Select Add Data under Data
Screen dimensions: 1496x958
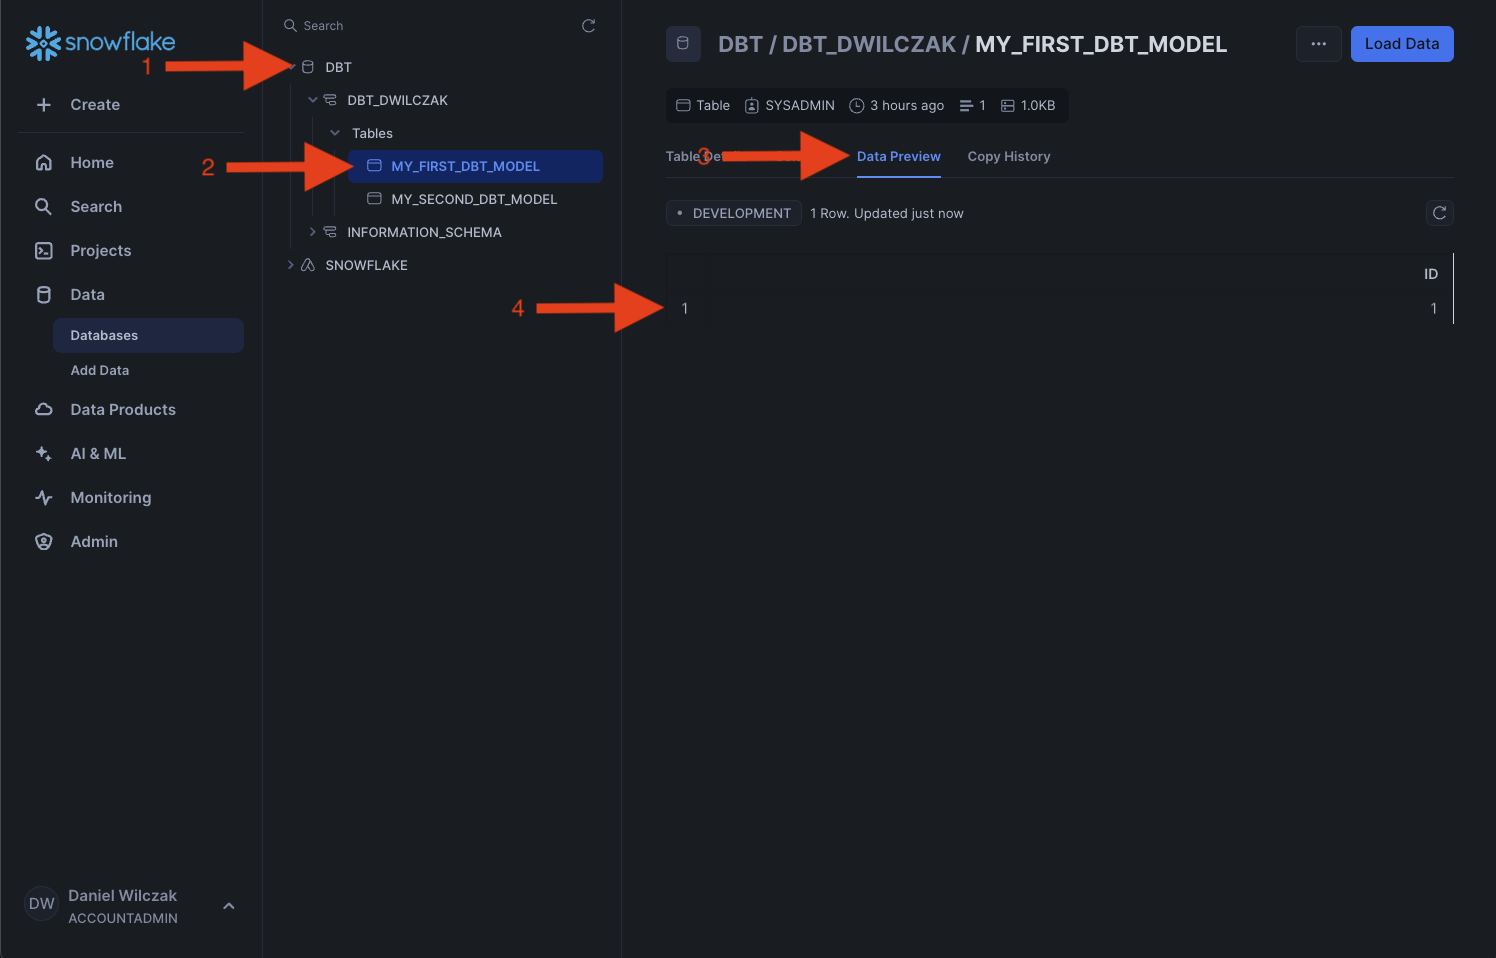(x=99, y=370)
